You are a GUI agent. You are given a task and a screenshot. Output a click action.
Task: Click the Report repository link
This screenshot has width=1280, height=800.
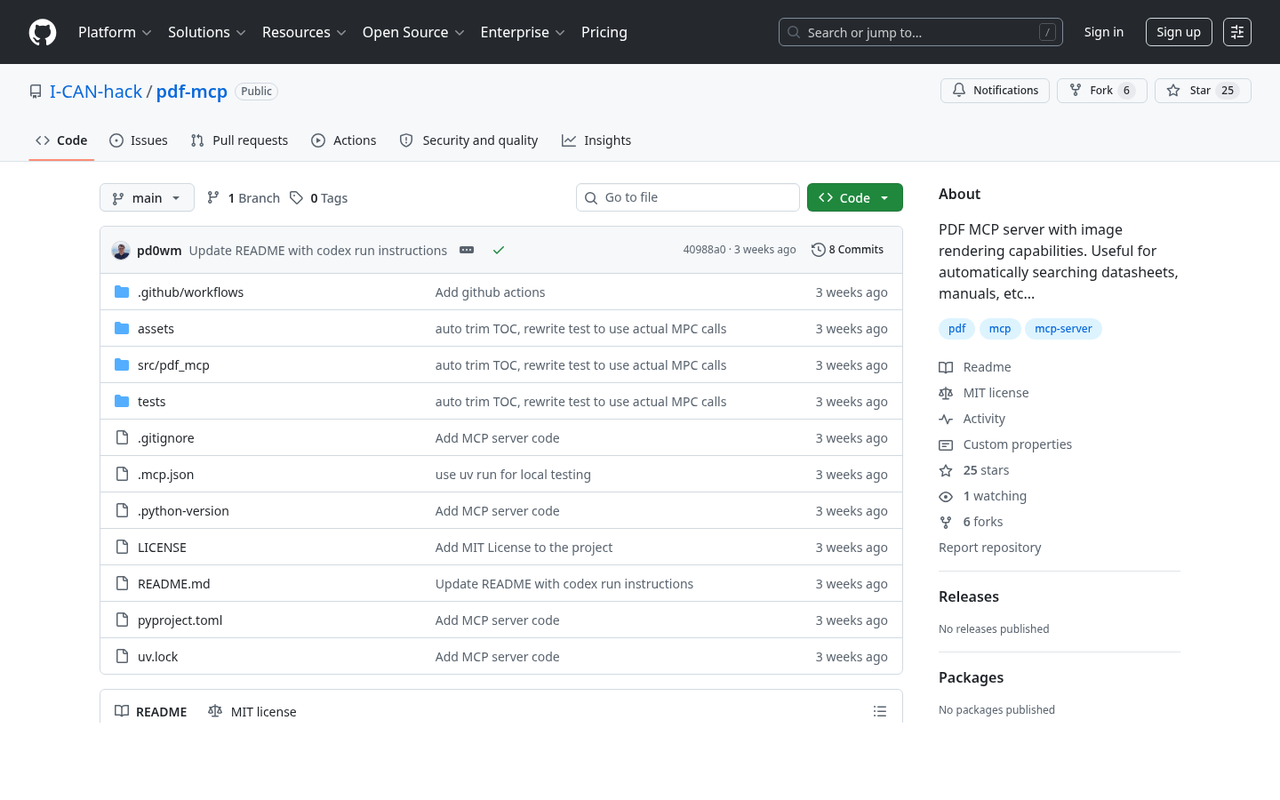pyautogui.click(x=989, y=547)
